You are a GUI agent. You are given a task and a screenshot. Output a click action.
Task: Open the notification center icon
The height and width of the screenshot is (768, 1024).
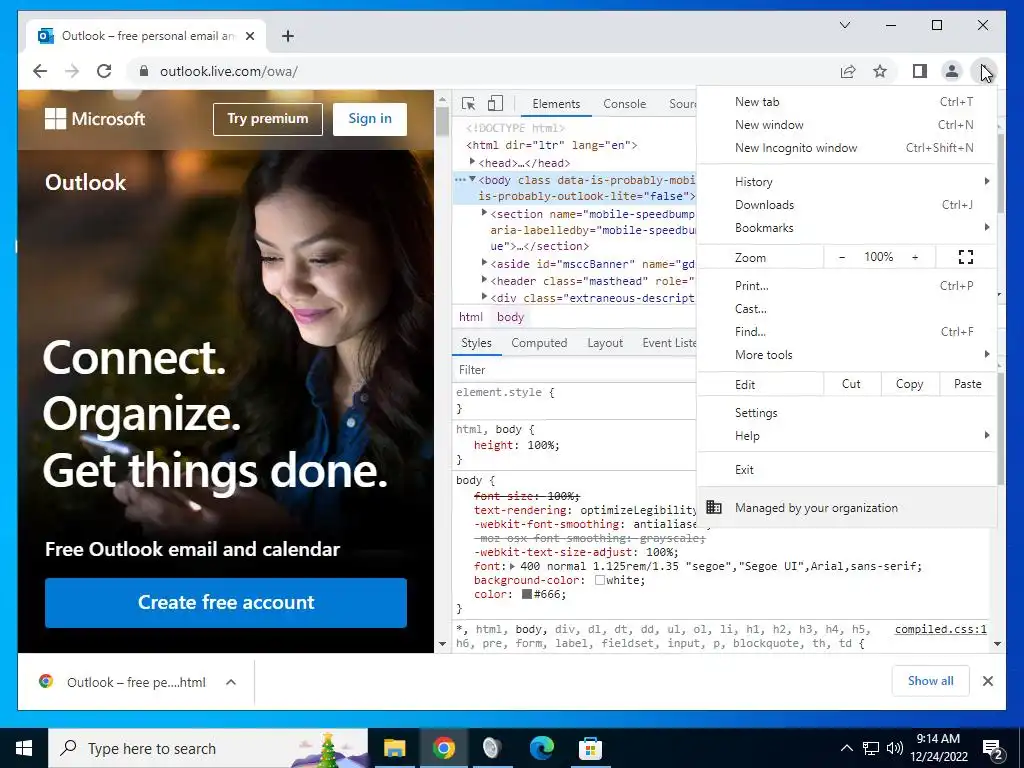tap(992, 748)
